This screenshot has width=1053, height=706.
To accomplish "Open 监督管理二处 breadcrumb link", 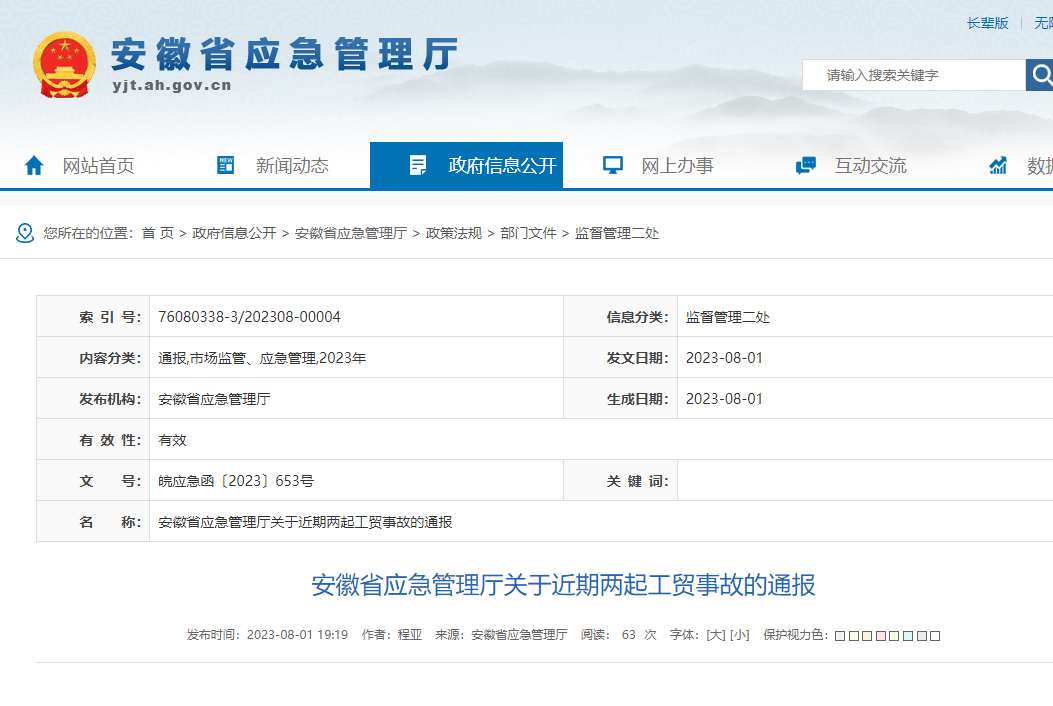I will pos(617,233).
